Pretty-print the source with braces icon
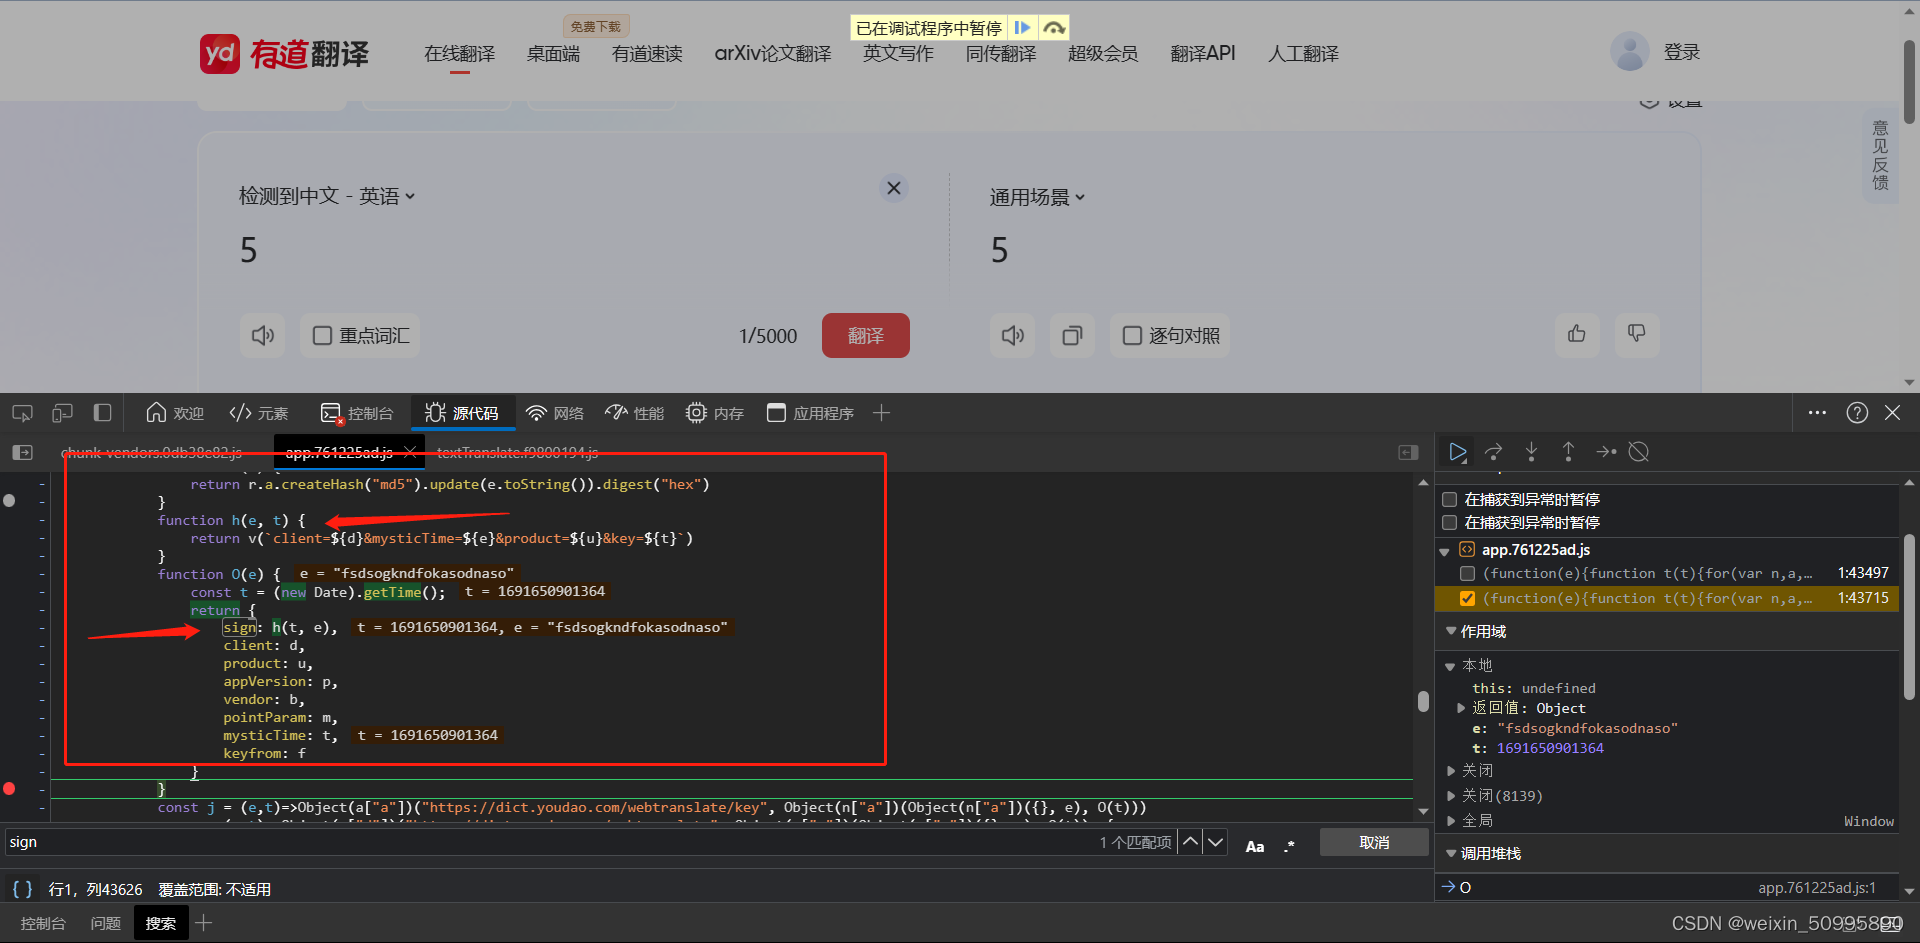 tap(22, 889)
